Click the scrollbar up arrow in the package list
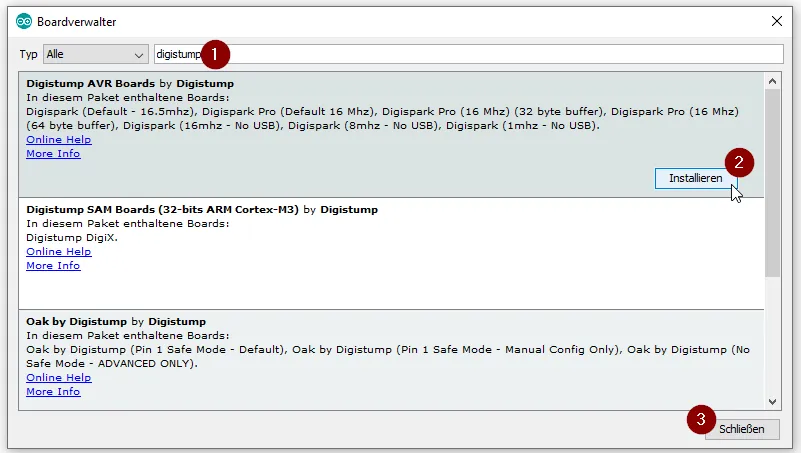Image resolution: width=801 pixels, height=453 pixels. [773, 80]
